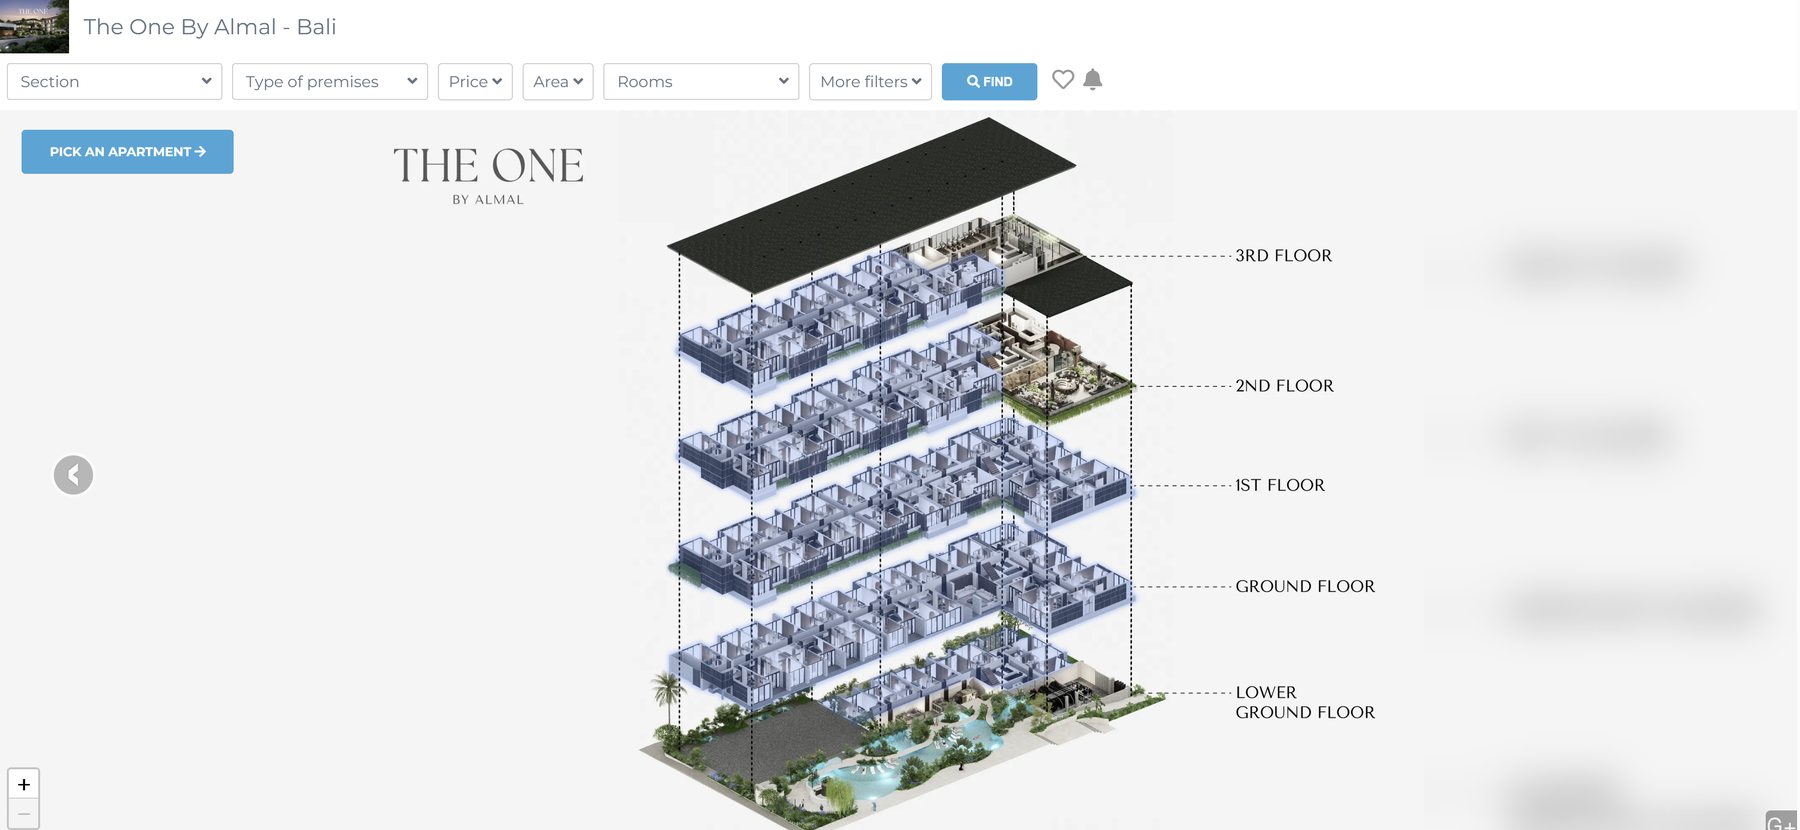Click the THE ONE by Almal logo

[x=488, y=175]
